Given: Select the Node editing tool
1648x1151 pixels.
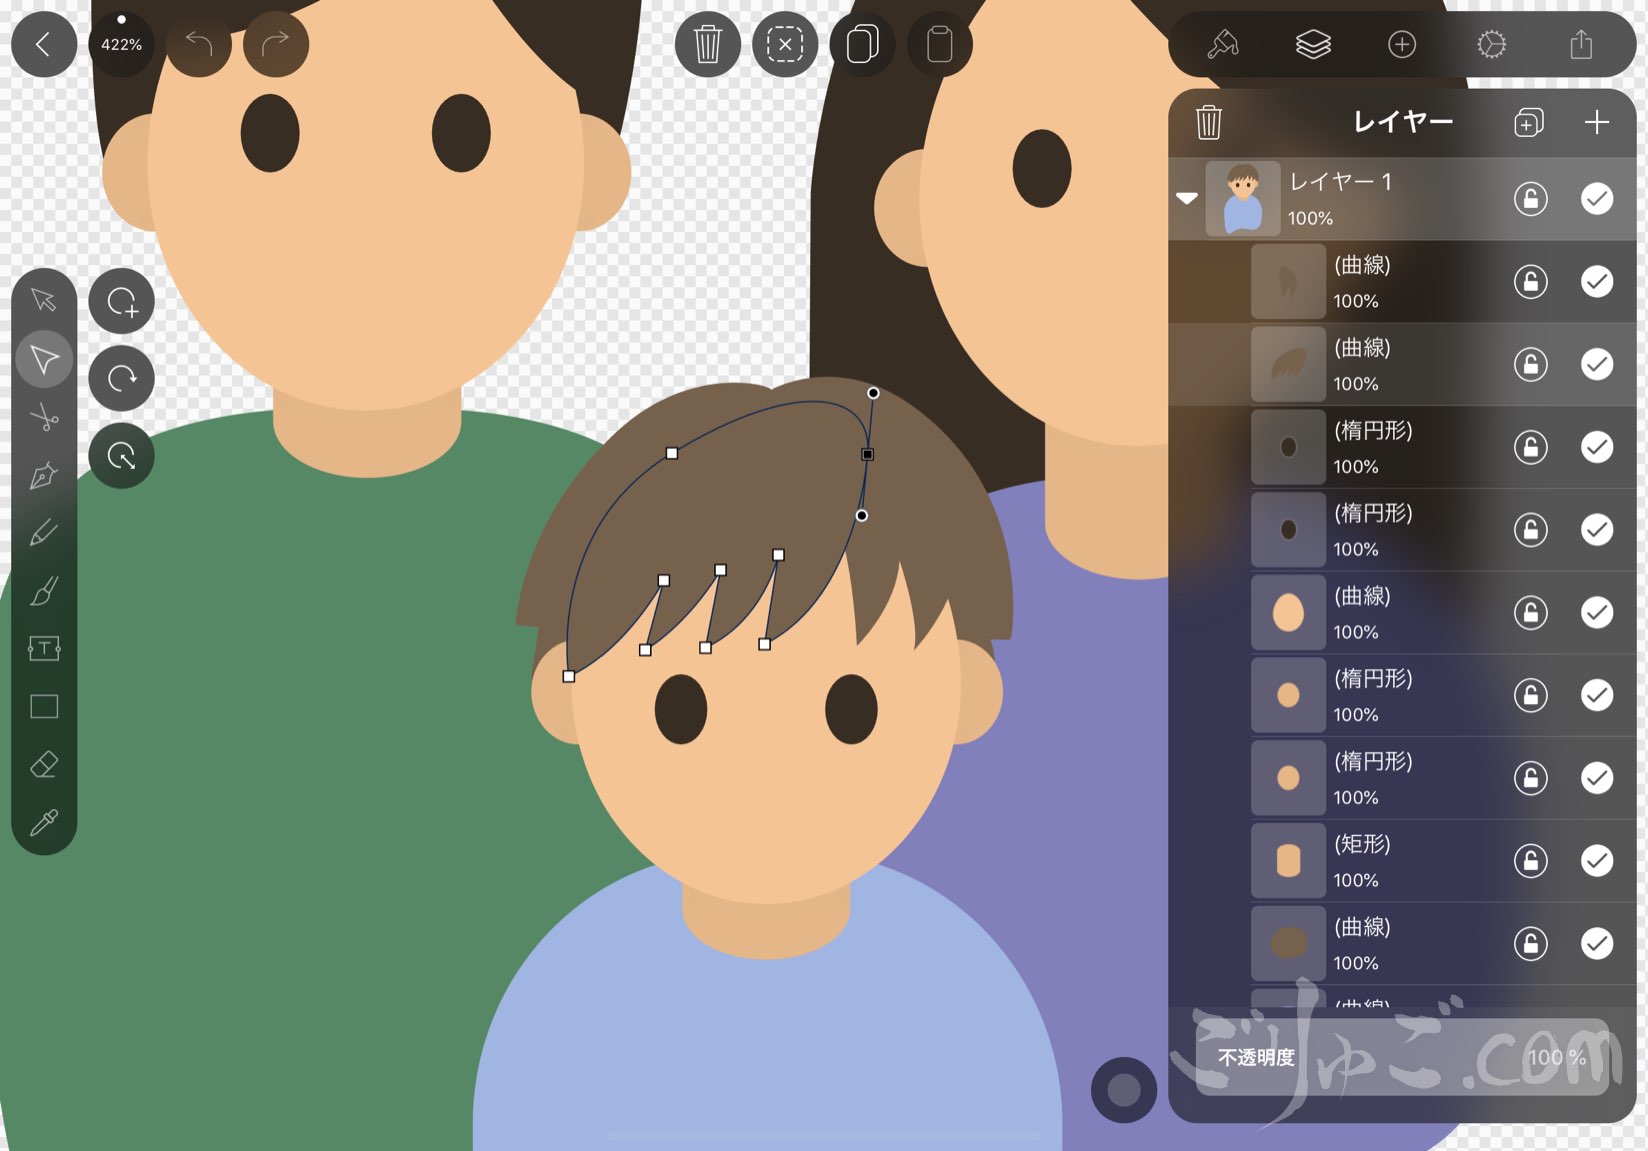Looking at the screenshot, I should (x=44, y=359).
